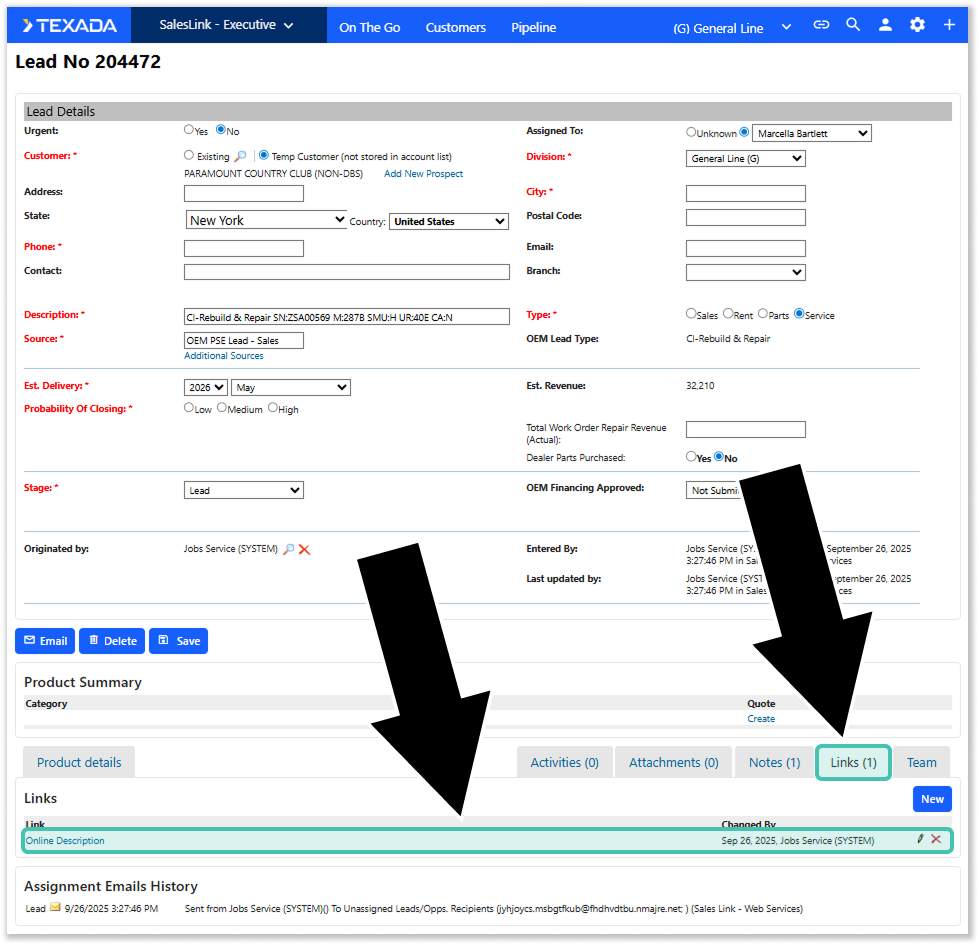This screenshot has height=945, width=979.
Task: Open search with the magnifier icon
Action: coord(853,25)
